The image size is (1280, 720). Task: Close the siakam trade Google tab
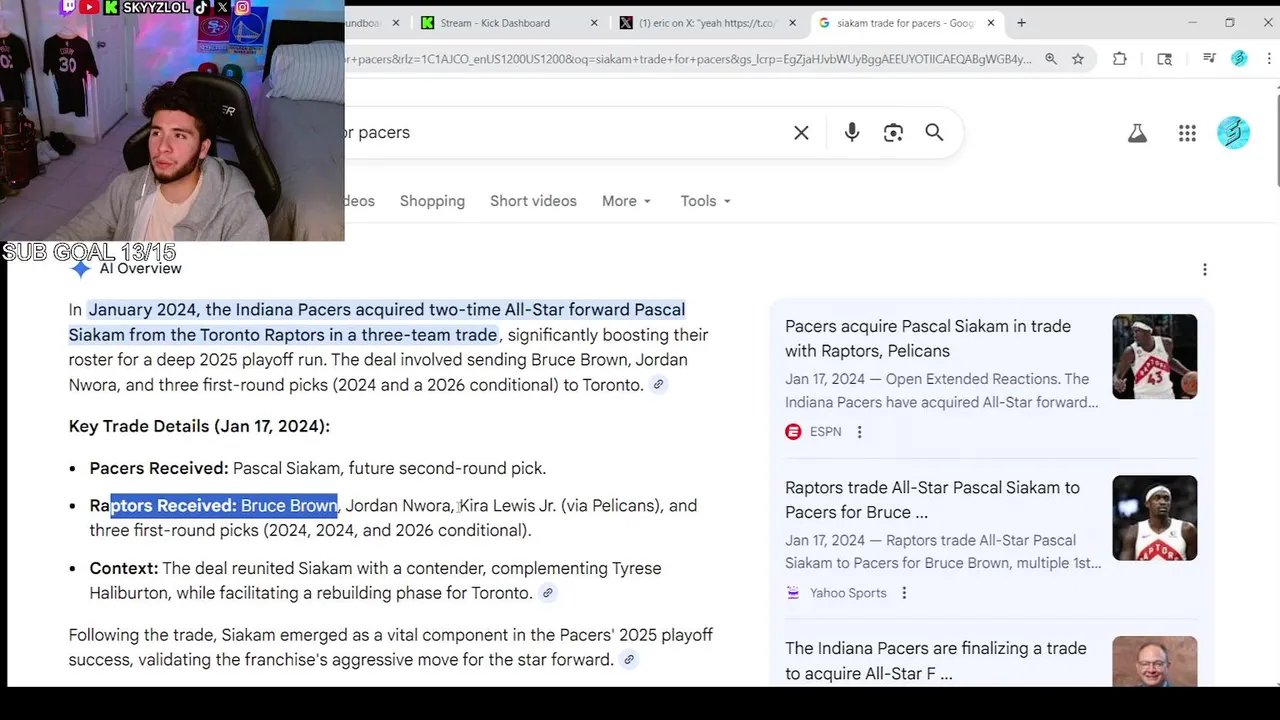(991, 23)
